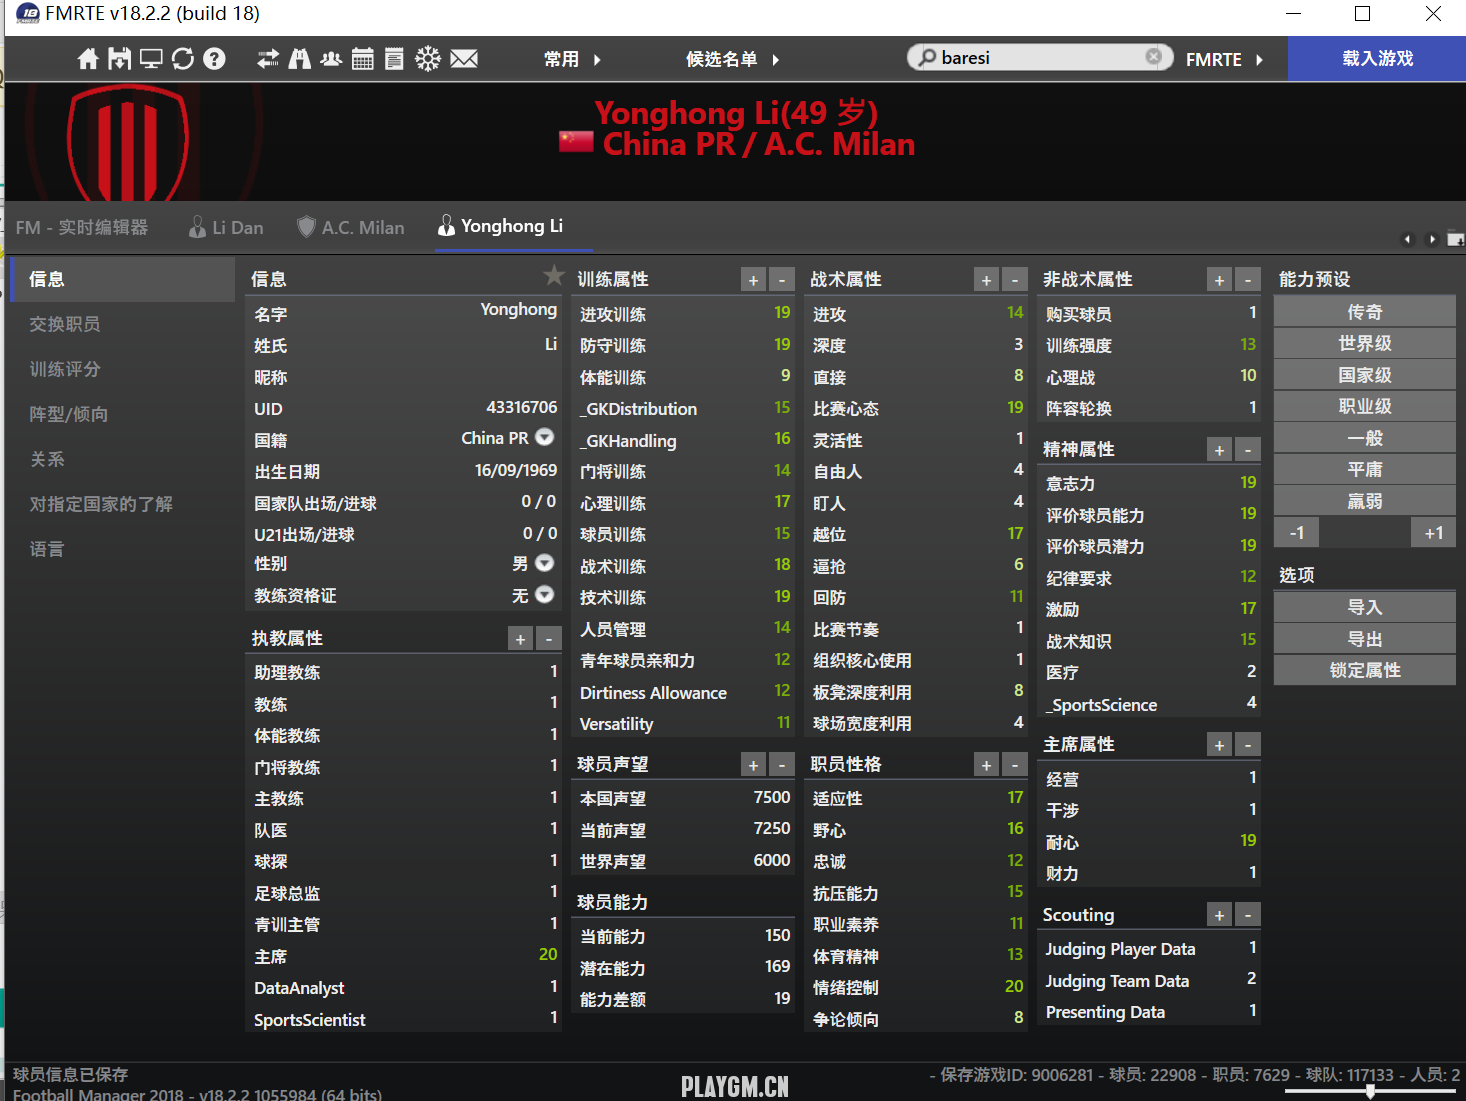Click the left tab-scroll arrow
The height and width of the screenshot is (1101, 1466).
click(1408, 239)
